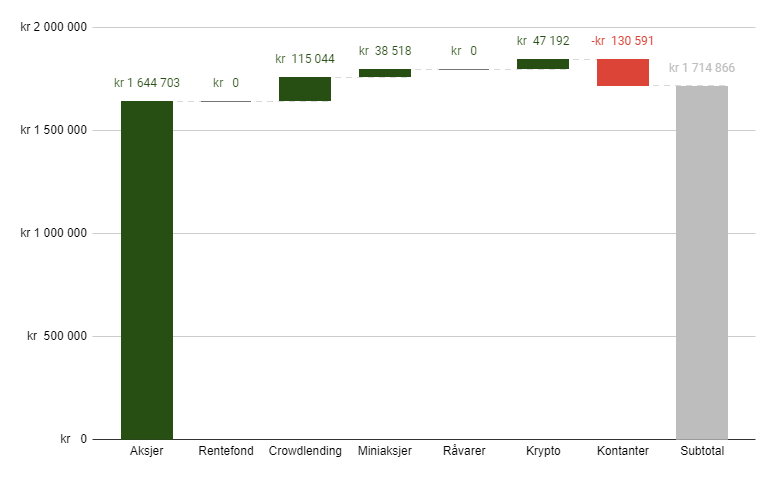Select the green Crowdlending bar
Viewport: 778px width, 480px height.
pyautogui.click(x=305, y=89)
